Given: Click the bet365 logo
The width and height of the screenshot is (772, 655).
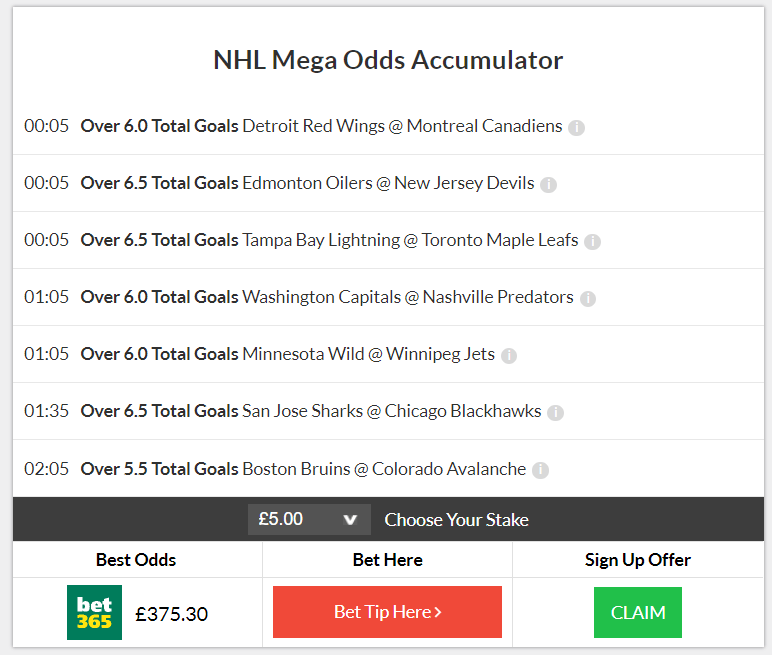Looking at the screenshot, I should pyautogui.click(x=94, y=612).
